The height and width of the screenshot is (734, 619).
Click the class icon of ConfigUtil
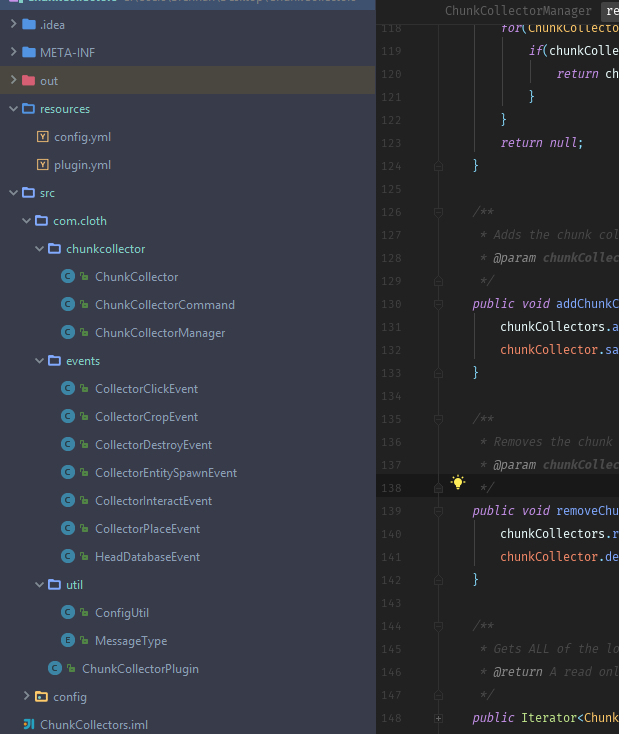(68, 612)
